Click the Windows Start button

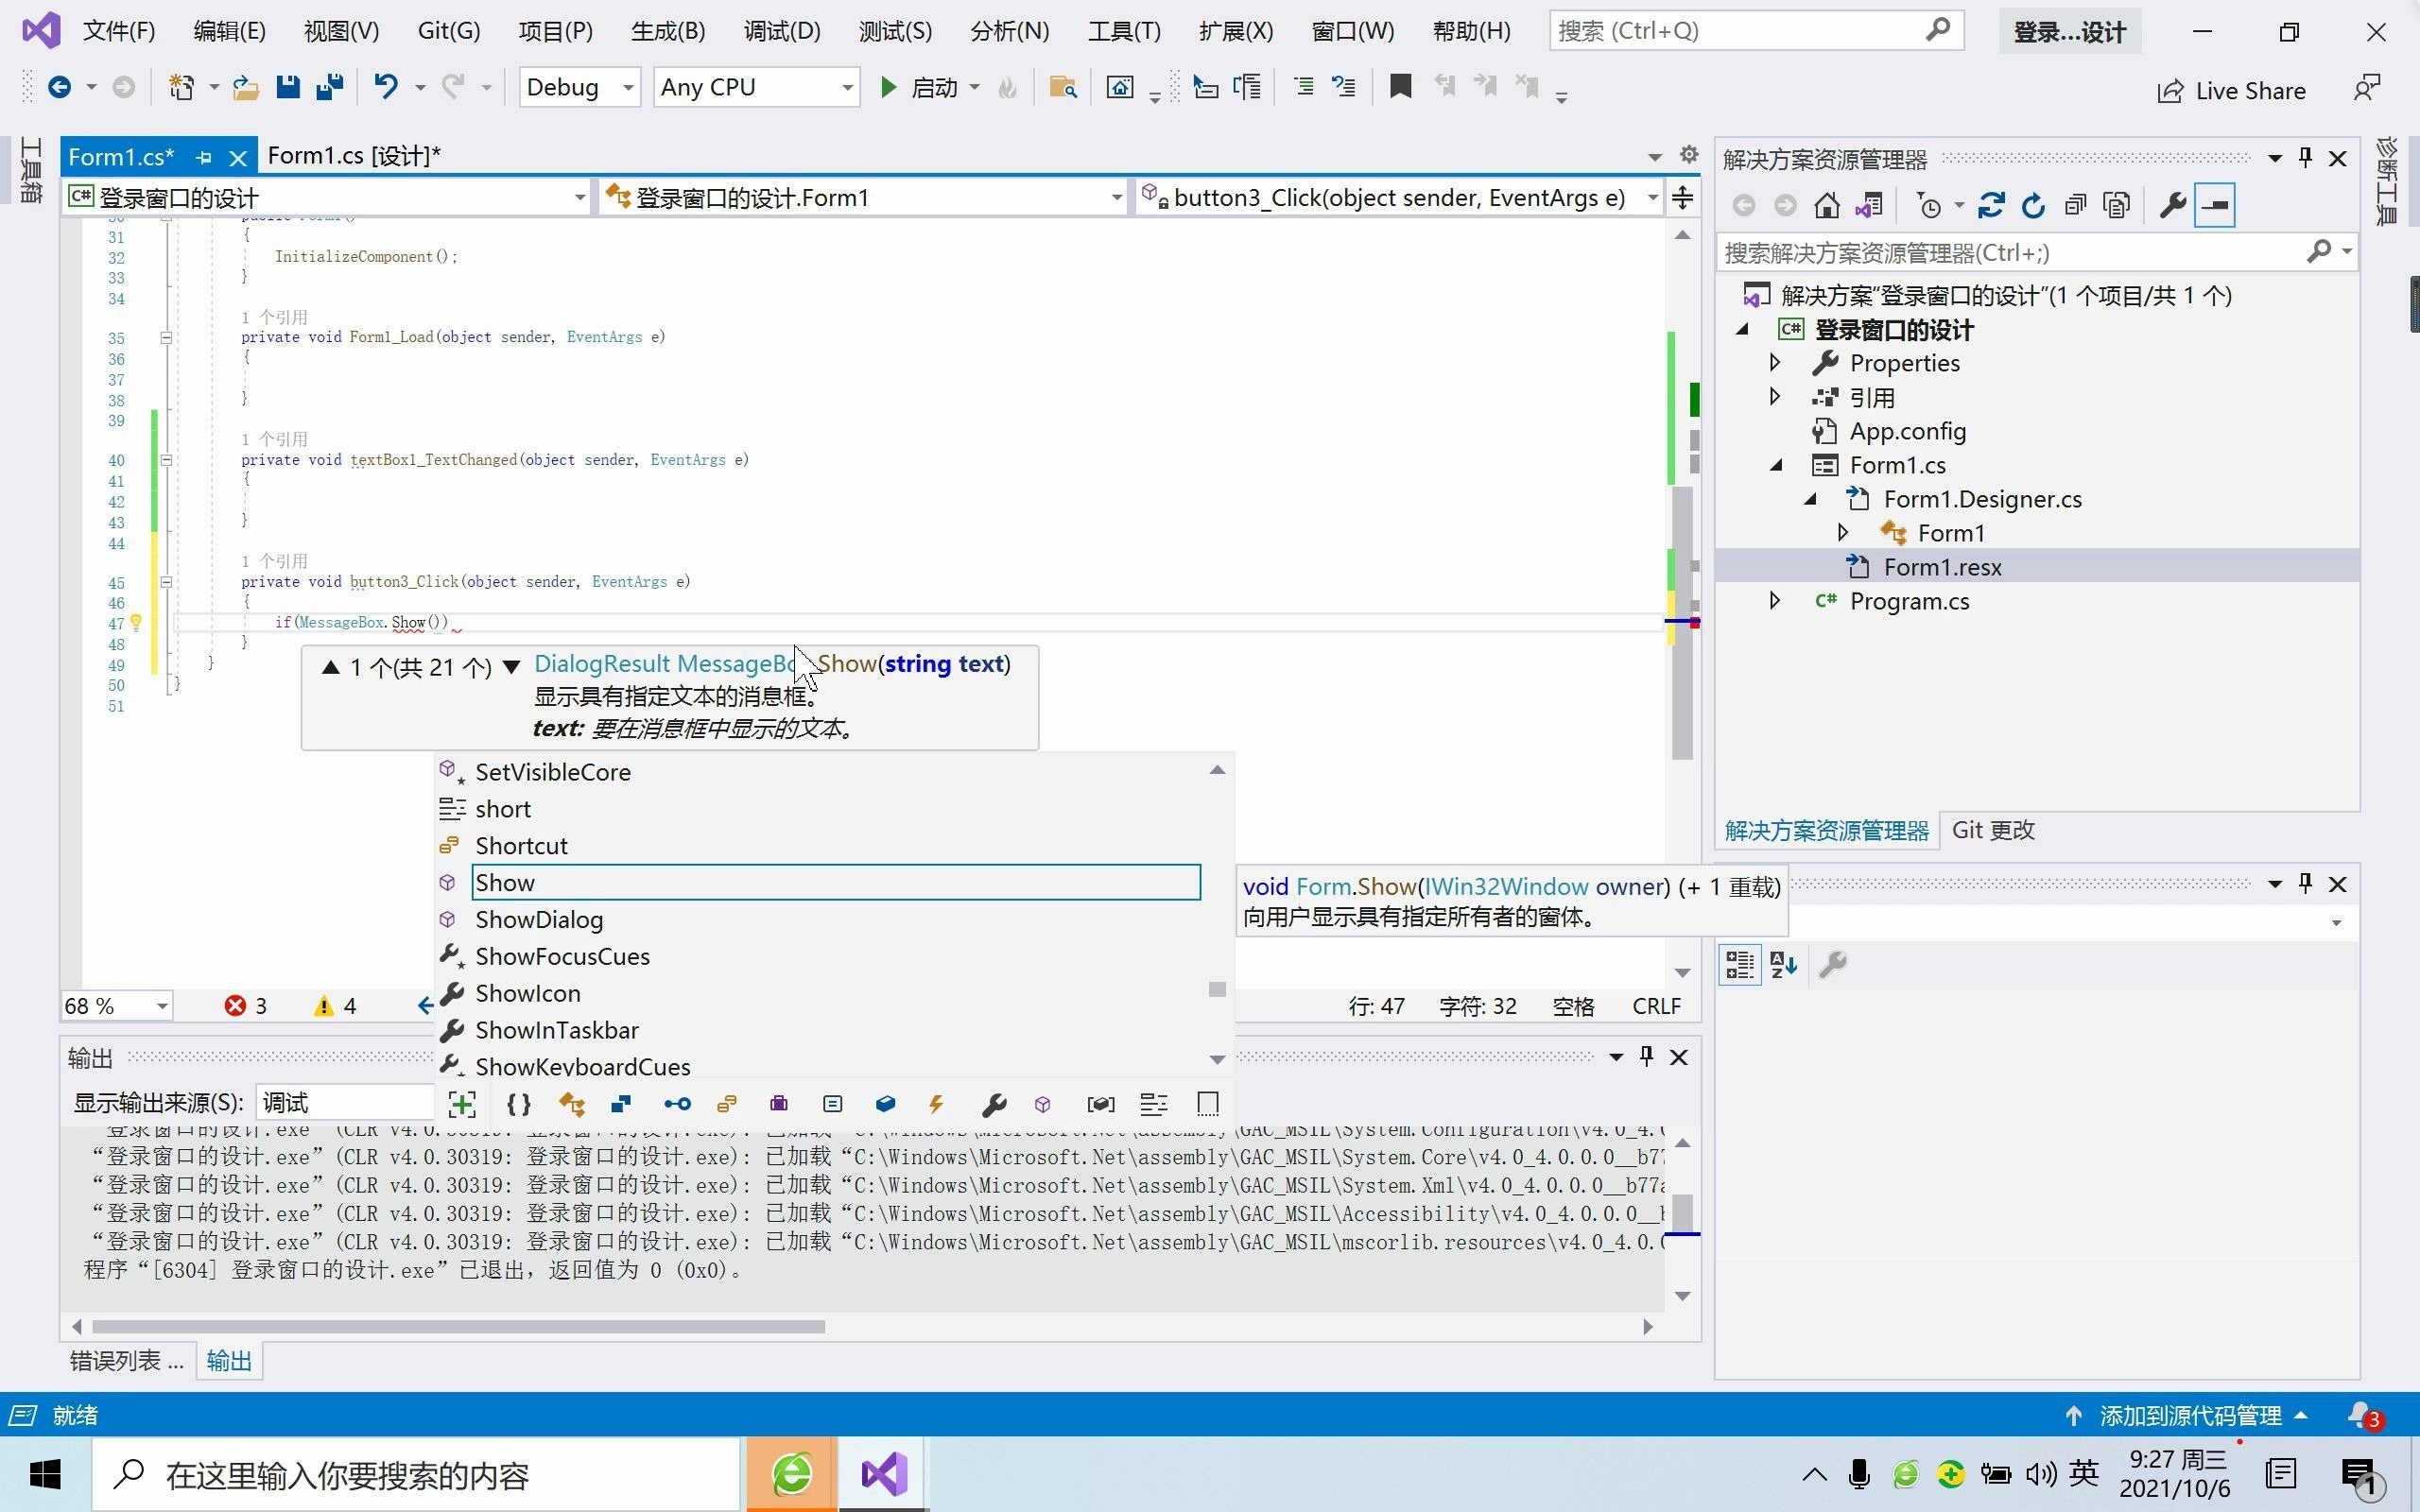[x=45, y=1474]
